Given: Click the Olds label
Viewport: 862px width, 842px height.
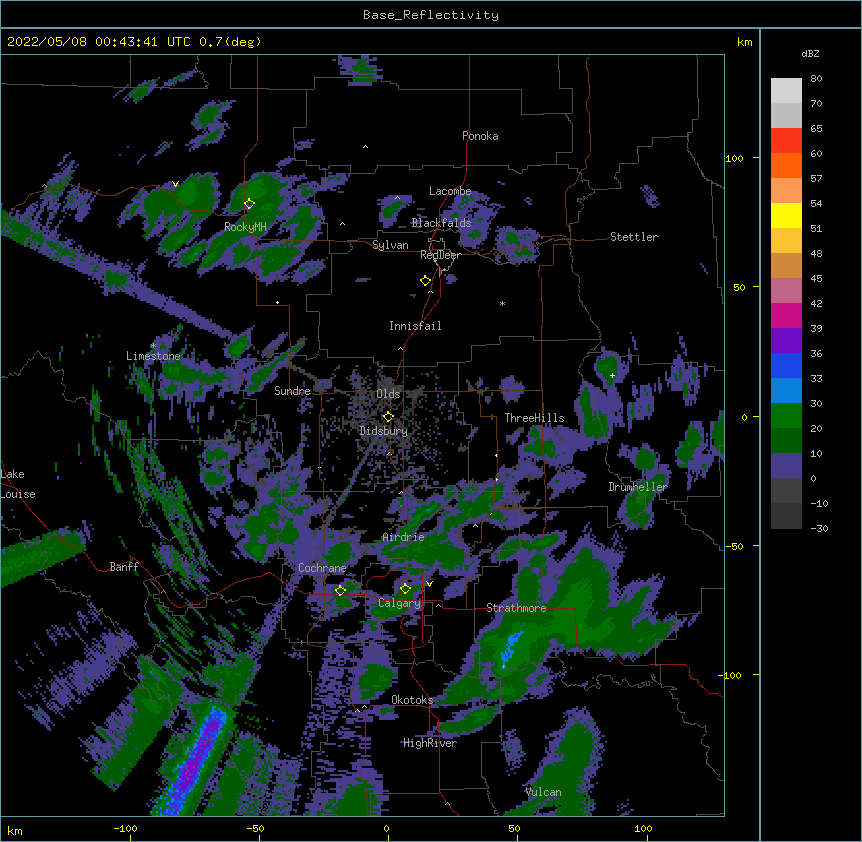Looking at the screenshot, I should (388, 394).
